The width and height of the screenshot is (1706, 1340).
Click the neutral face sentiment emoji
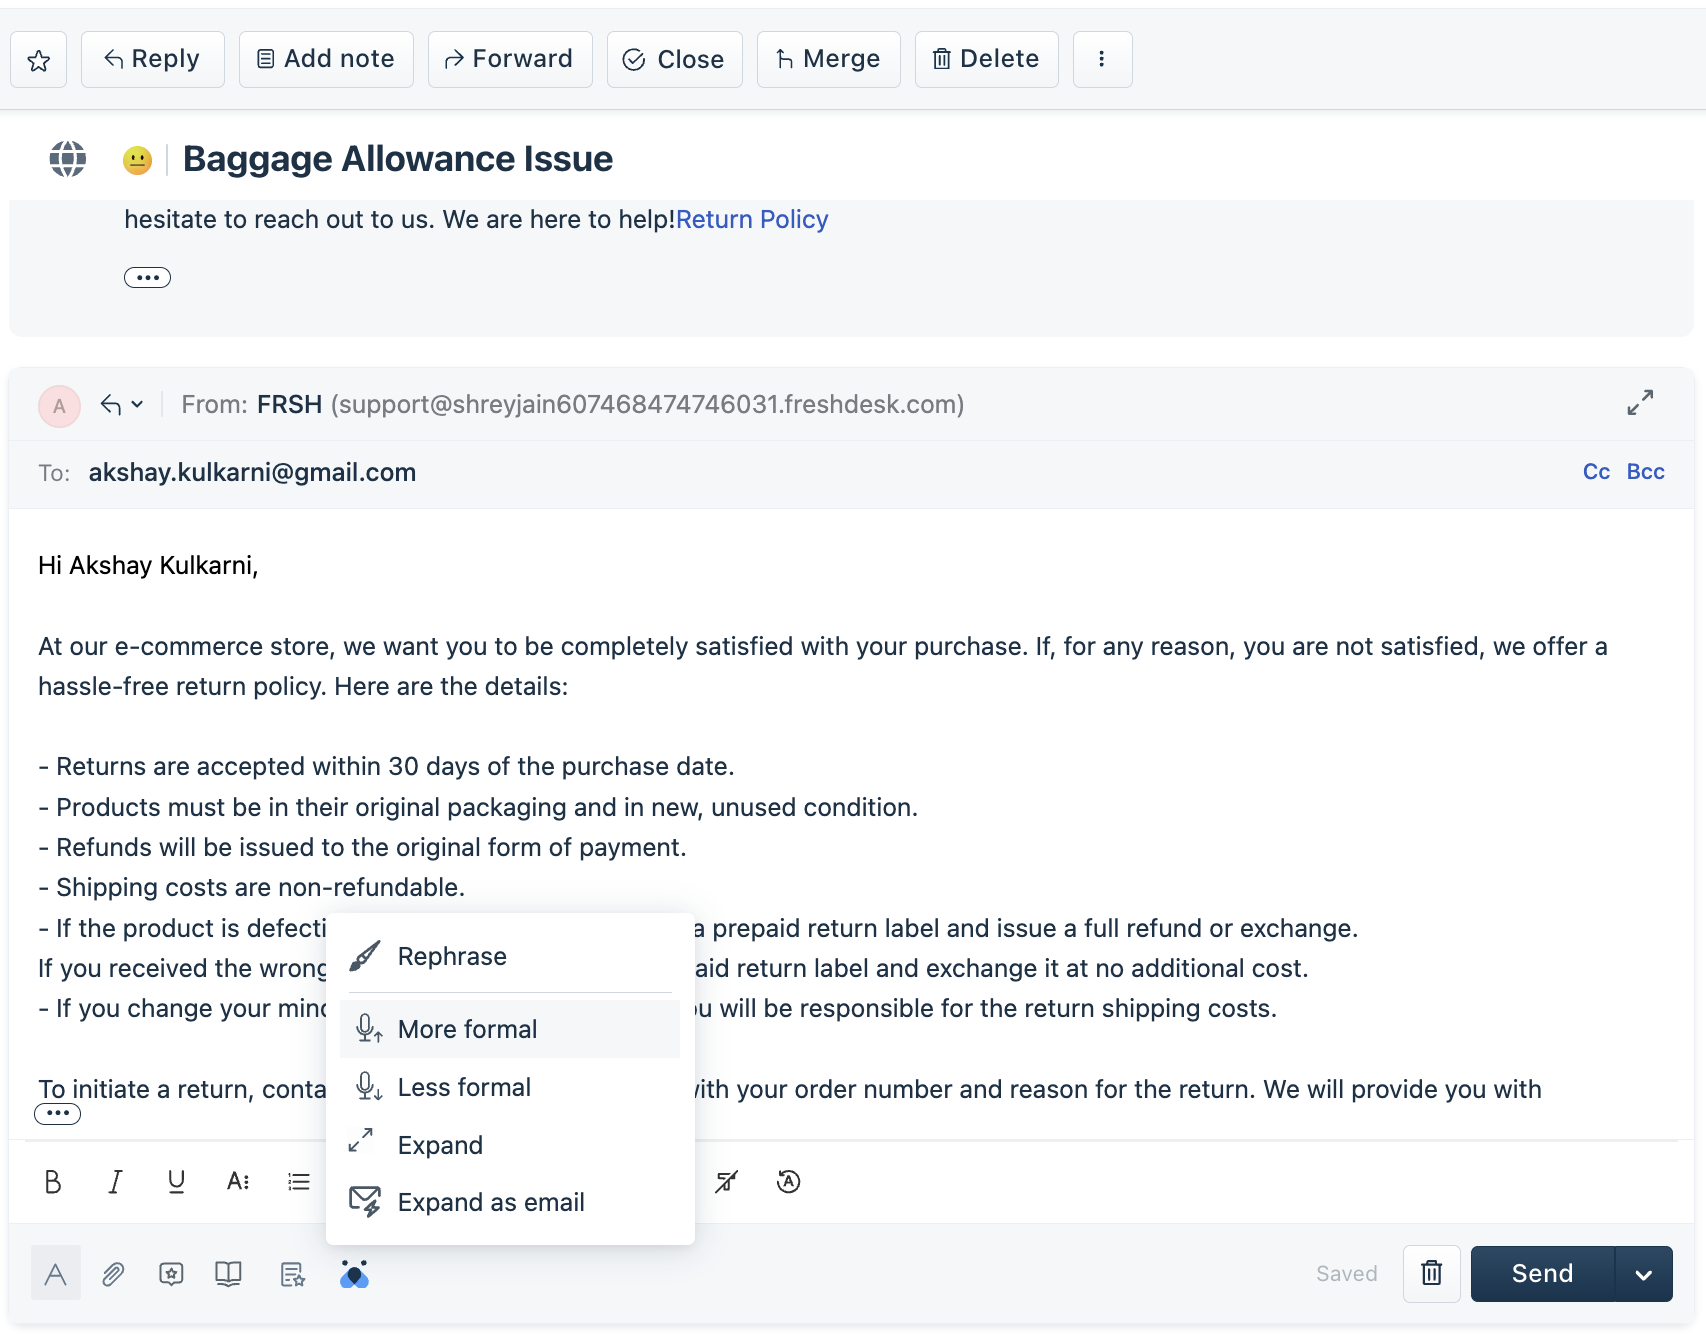point(137,160)
